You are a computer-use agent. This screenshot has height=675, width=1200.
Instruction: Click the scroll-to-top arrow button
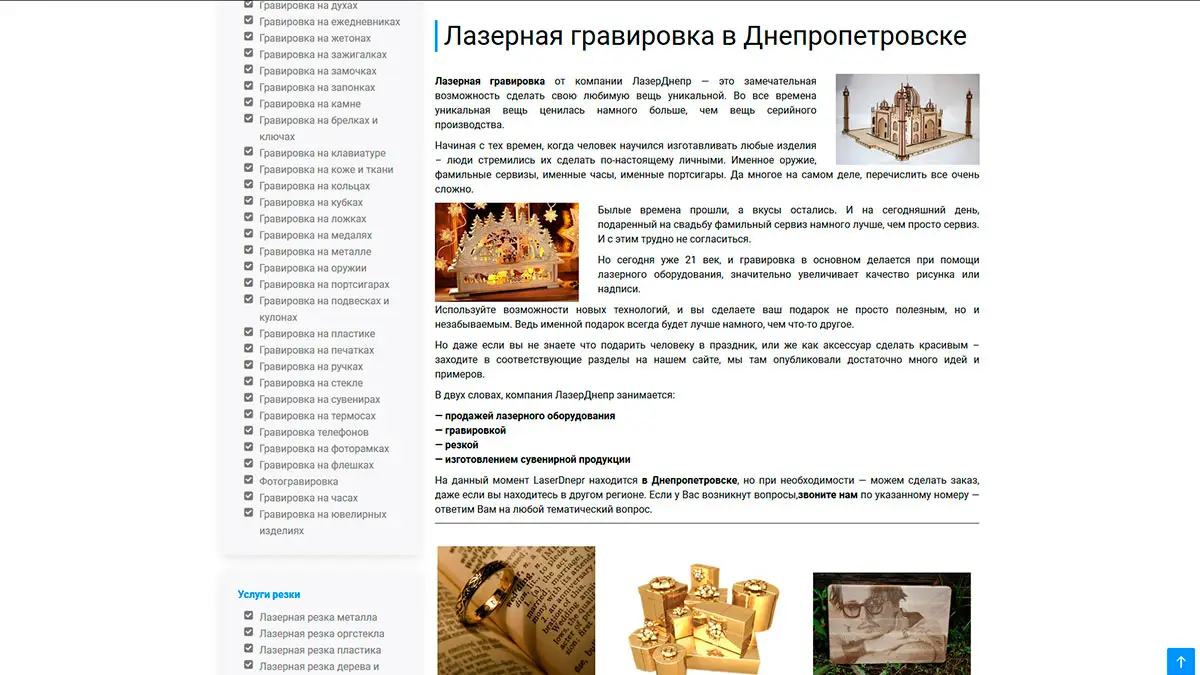tap(1181, 661)
